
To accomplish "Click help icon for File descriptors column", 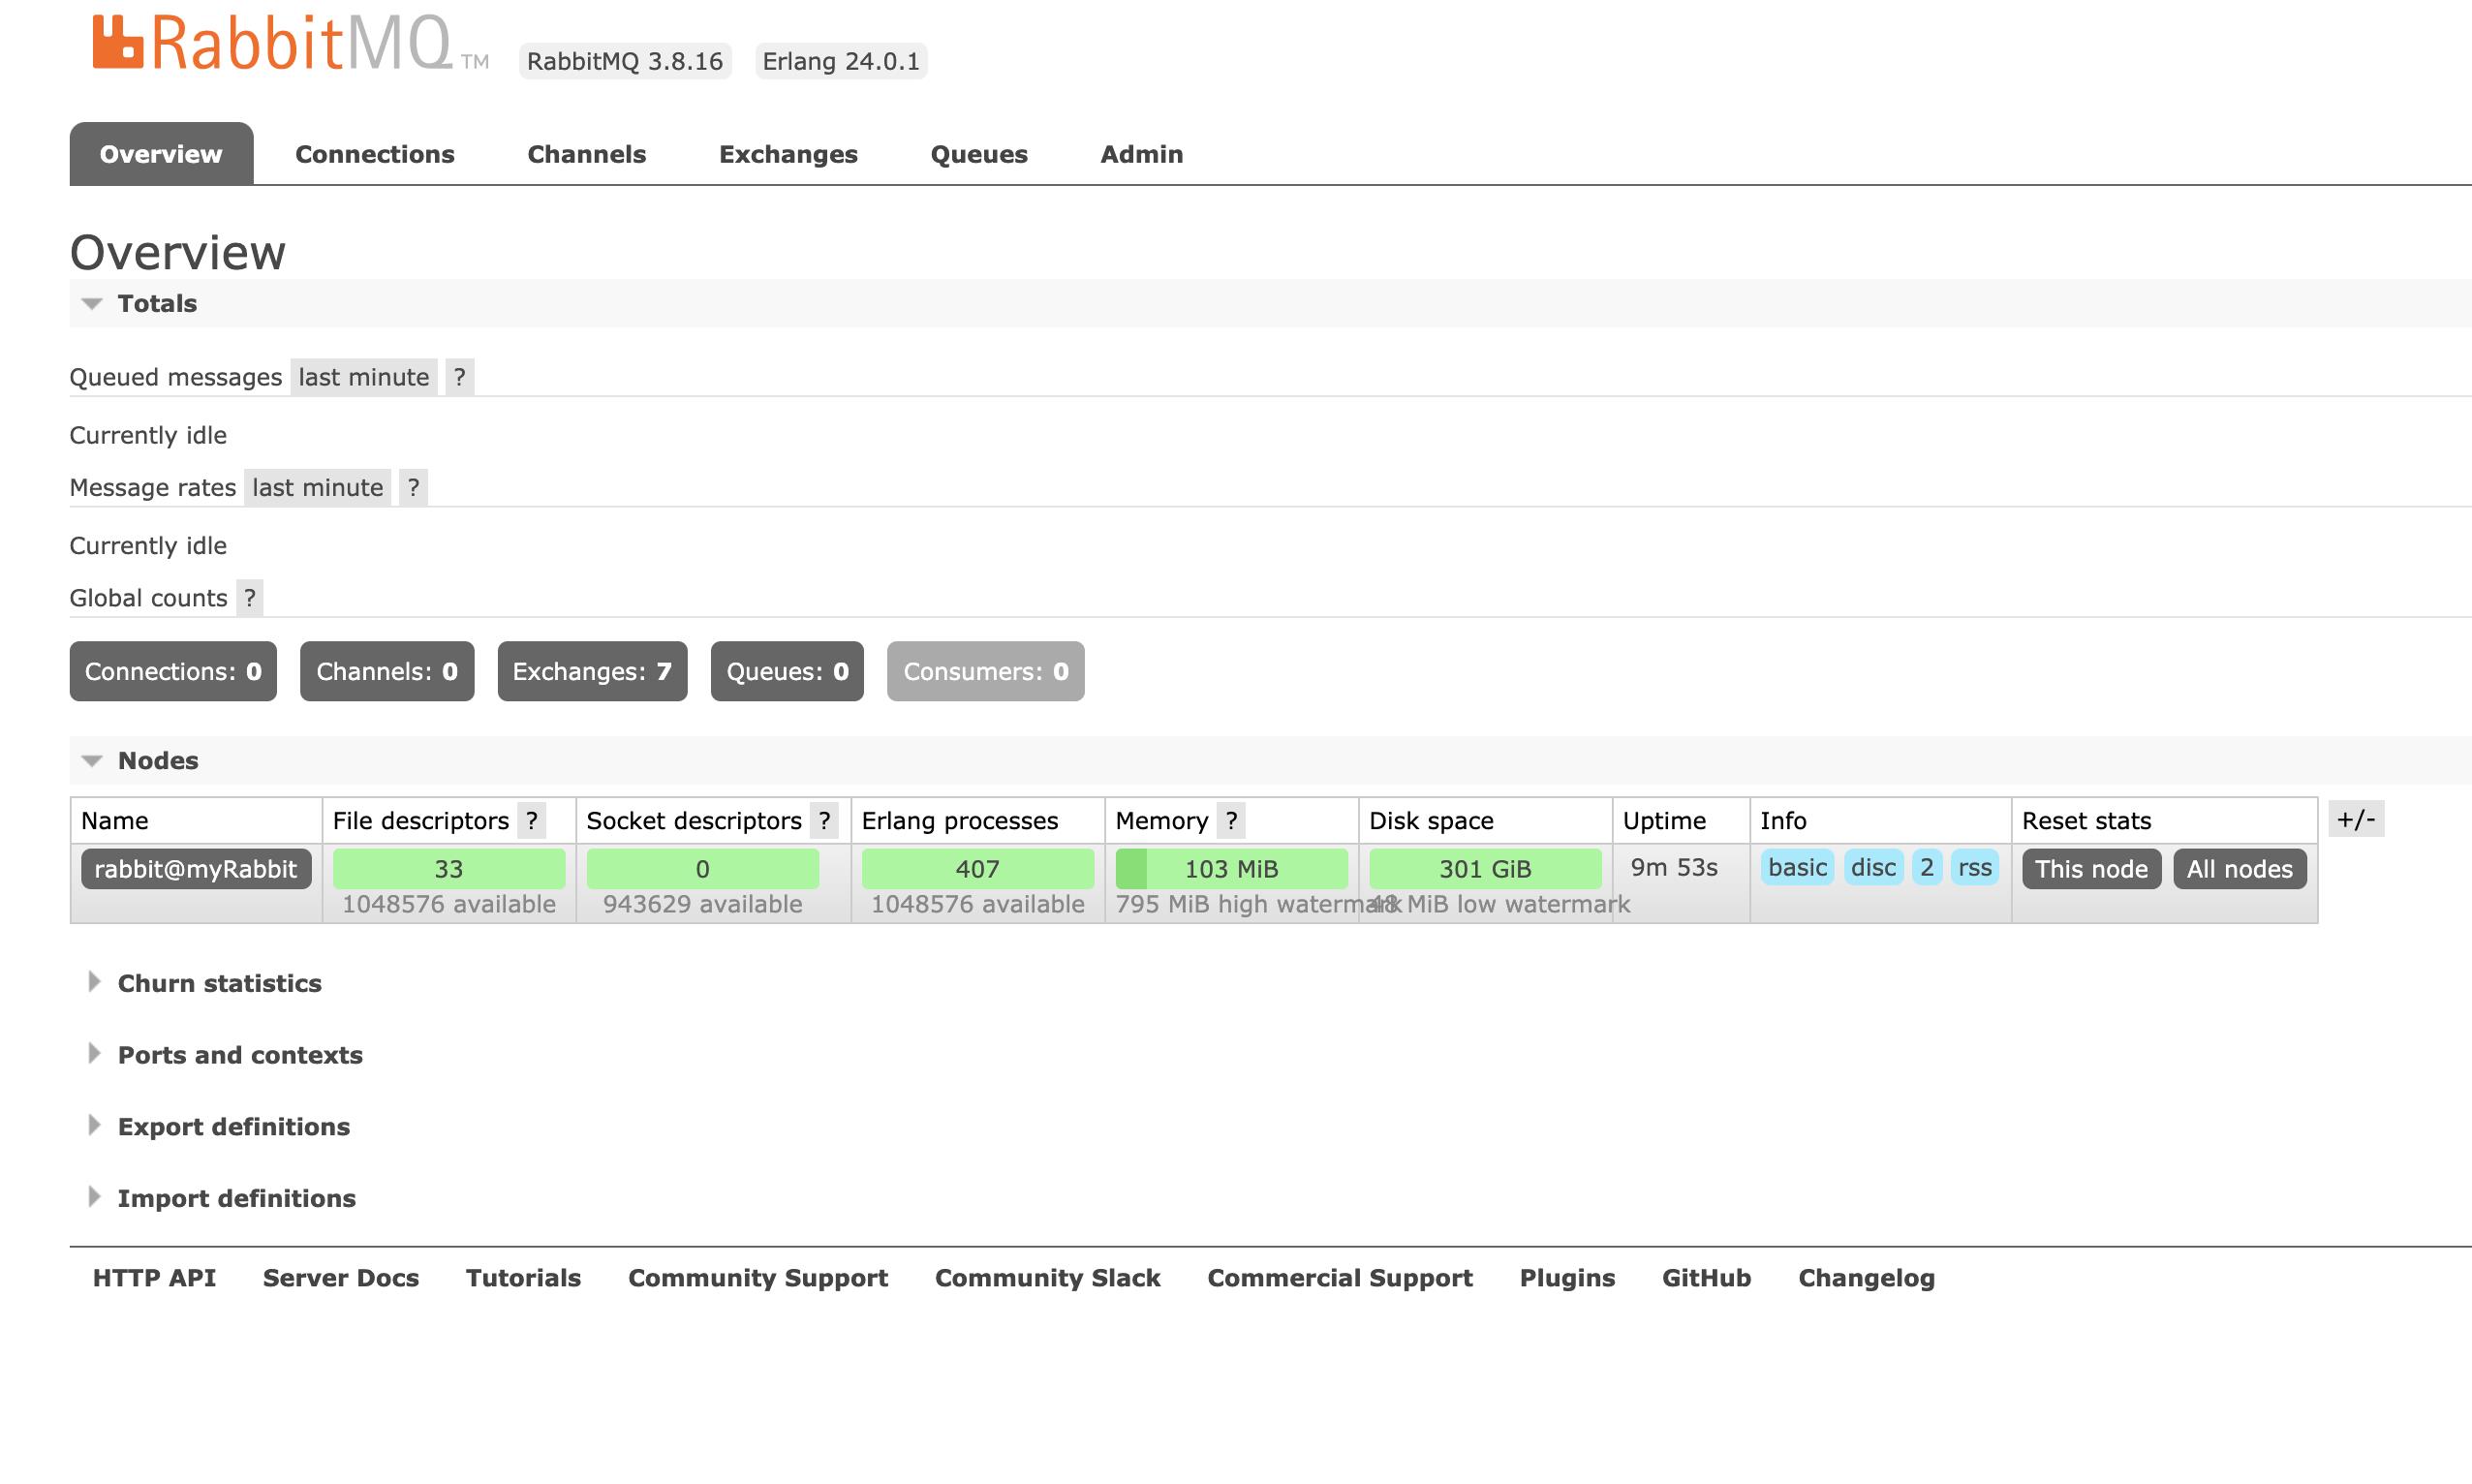I will pyautogui.click(x=532, y=821).
